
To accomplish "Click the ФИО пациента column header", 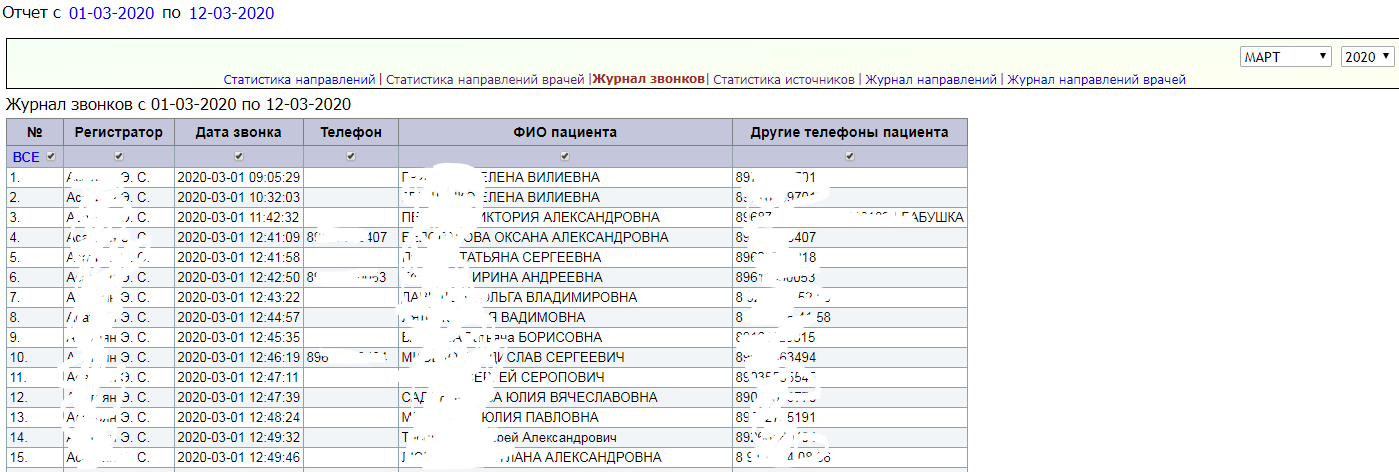I will click(565, 132).
